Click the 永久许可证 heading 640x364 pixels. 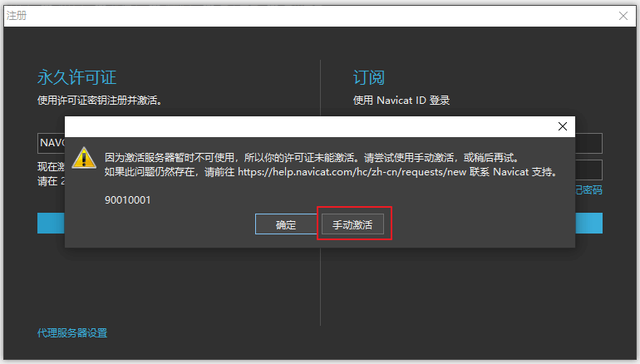point(77,77)
